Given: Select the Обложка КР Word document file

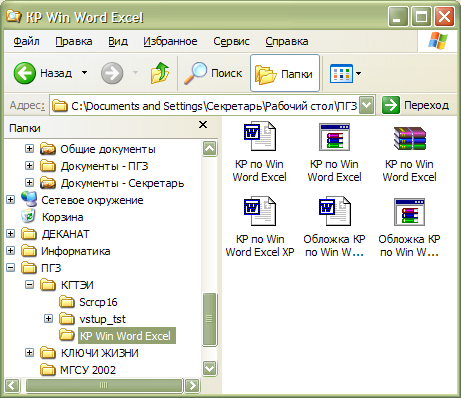Looking at the screenshot, I should [334, 227].
